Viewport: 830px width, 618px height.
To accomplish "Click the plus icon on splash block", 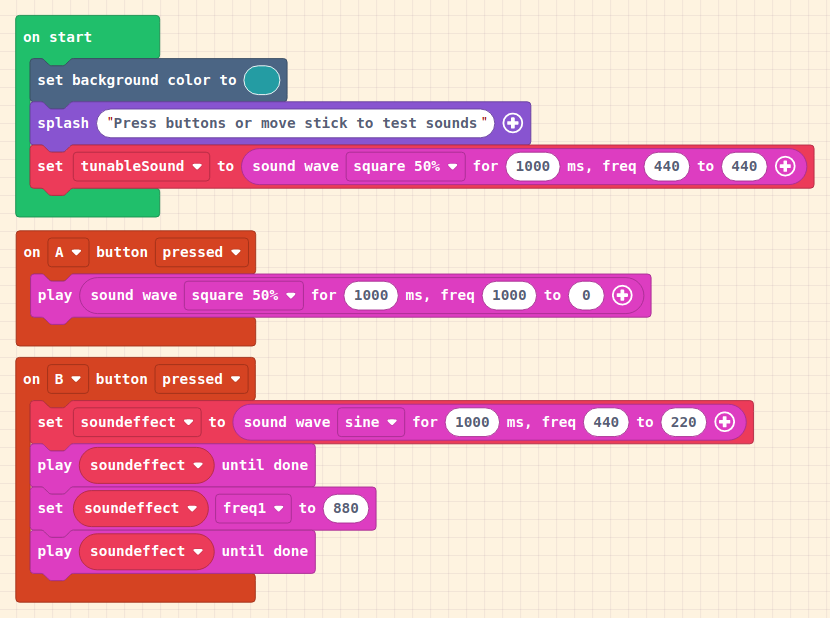I will coord(512,123).
